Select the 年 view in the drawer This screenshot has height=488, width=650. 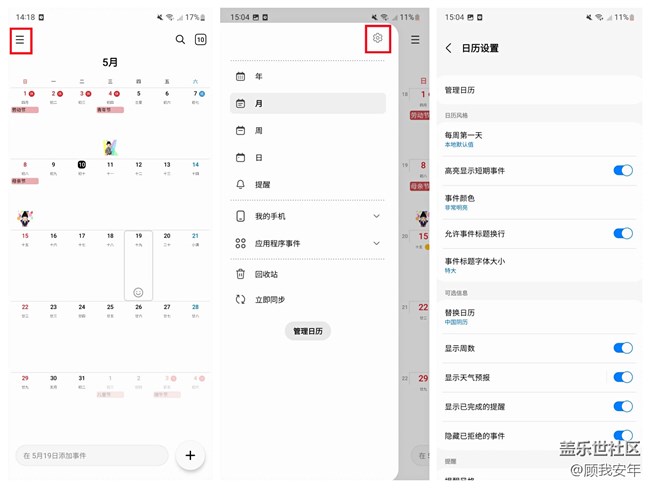[259, 76]
